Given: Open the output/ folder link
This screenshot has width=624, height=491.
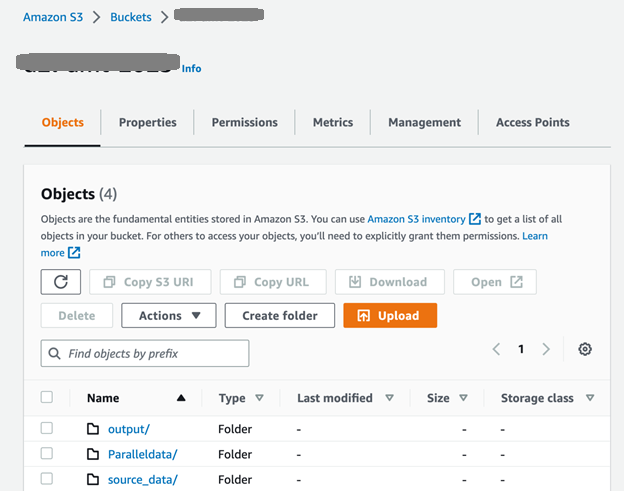Looking at the screenshot, I should 129,429.
